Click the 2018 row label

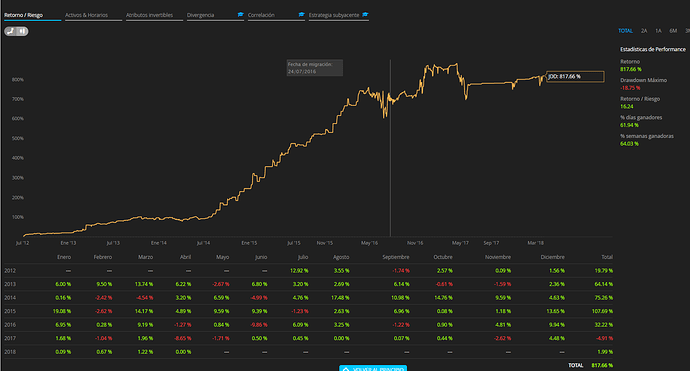(10, 352)
